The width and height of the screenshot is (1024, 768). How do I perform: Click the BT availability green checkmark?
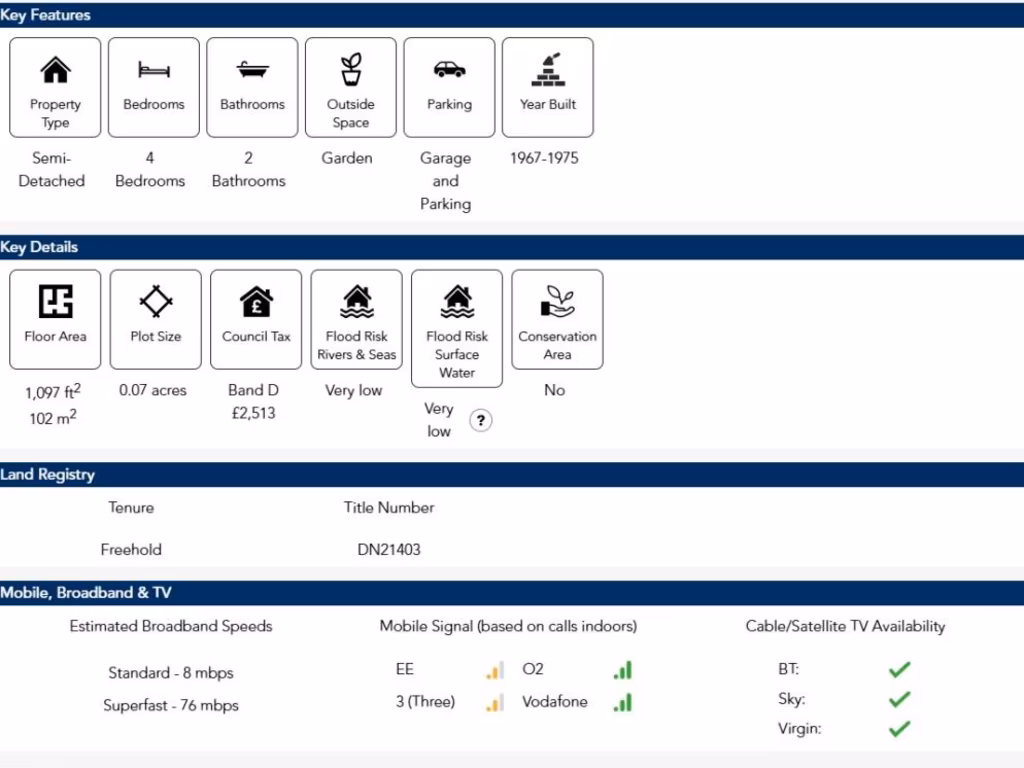tap(899, 670)
